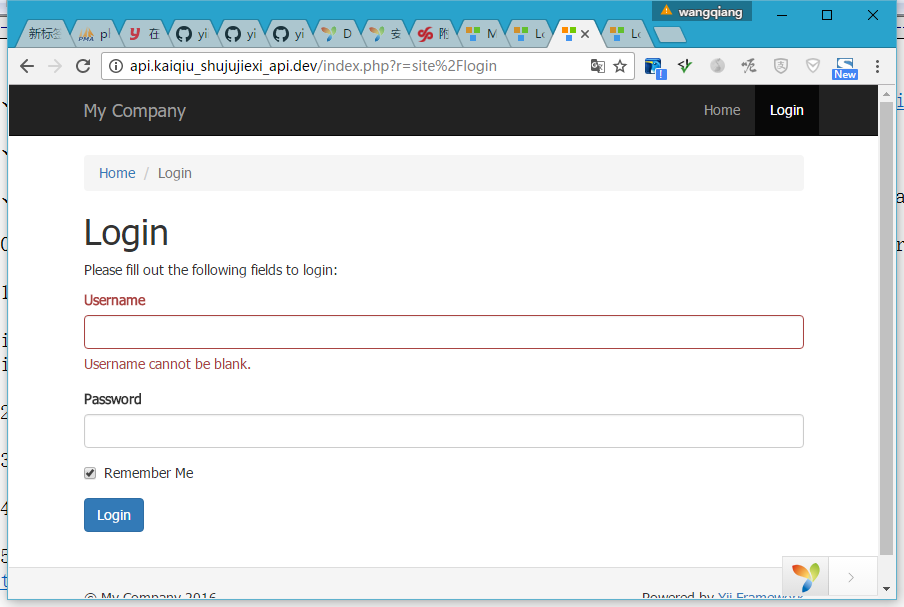The height and width of the screenshot is (607, 904).
Task: Click the large Login page heading
Action: coord(126,233)
